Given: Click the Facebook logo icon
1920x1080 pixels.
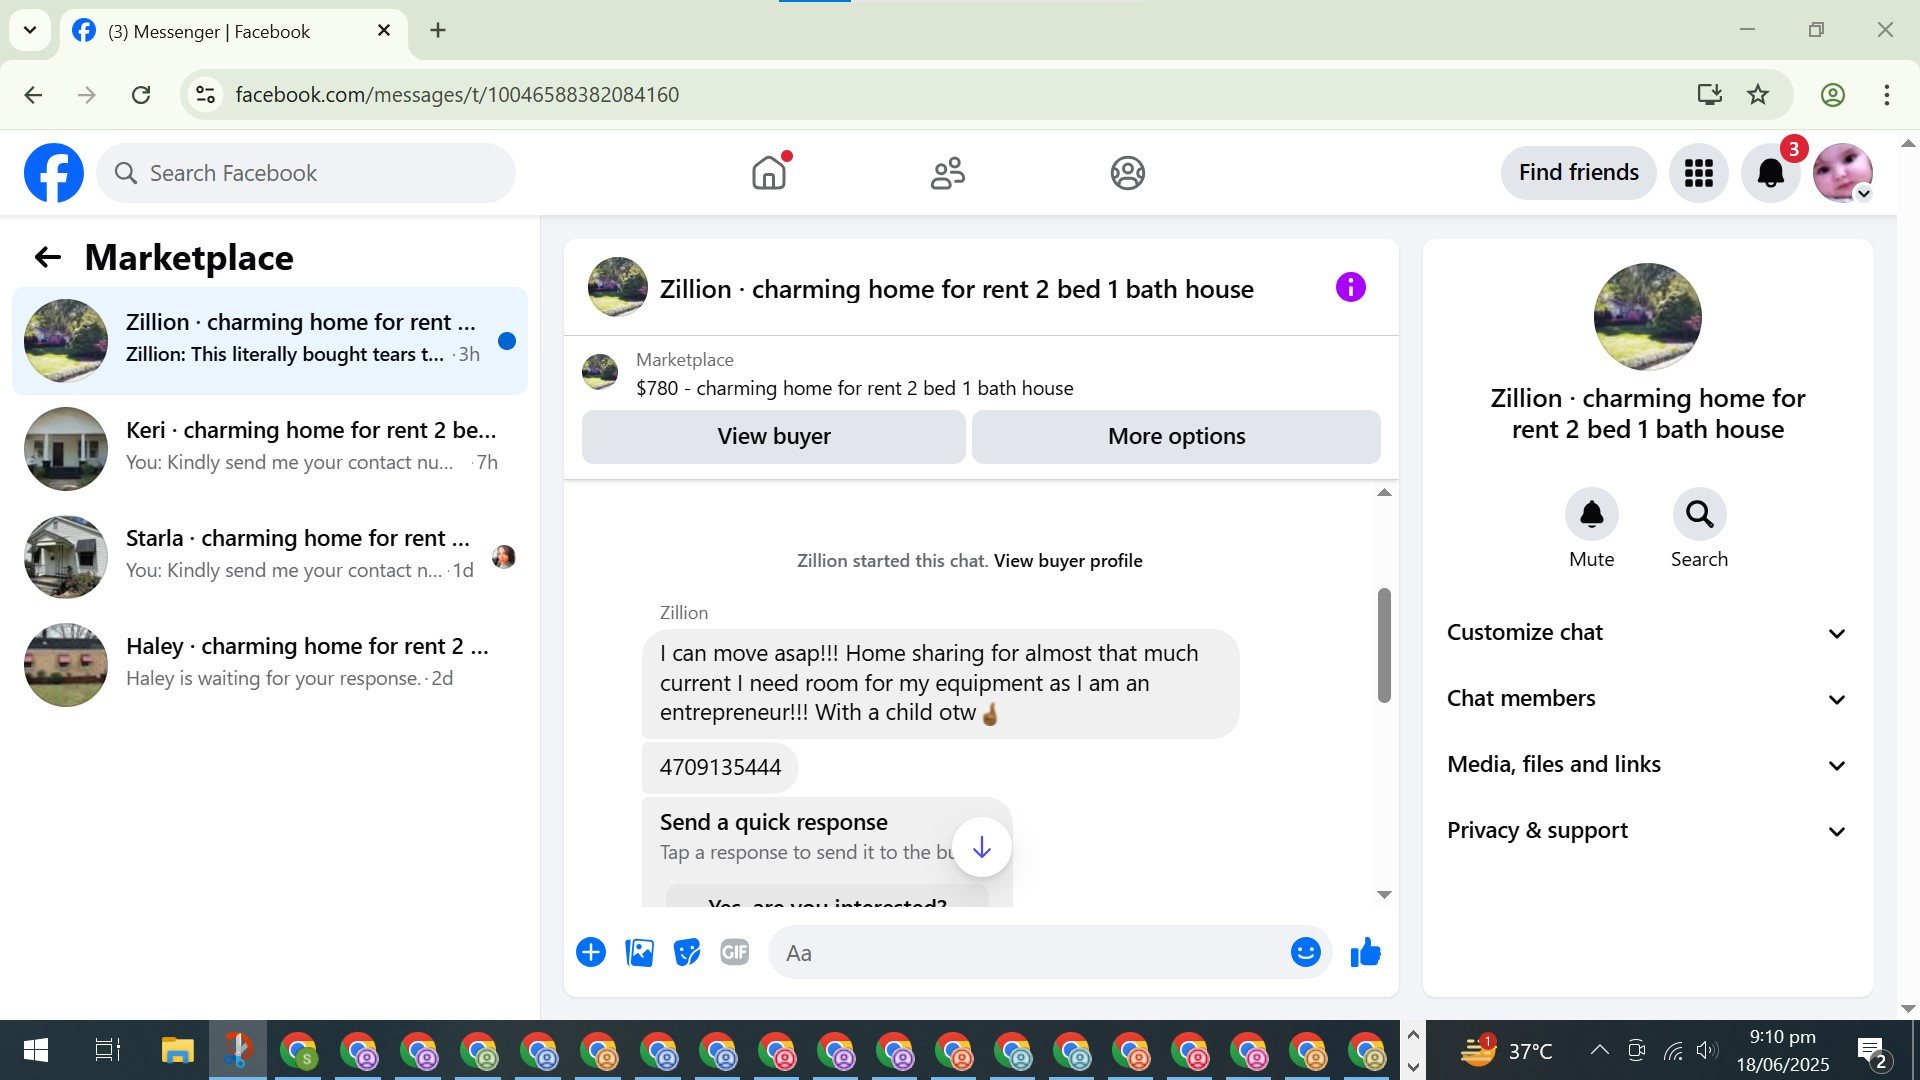Looking at the screenshot, I should pyautogui.click(x=54, y=173).
